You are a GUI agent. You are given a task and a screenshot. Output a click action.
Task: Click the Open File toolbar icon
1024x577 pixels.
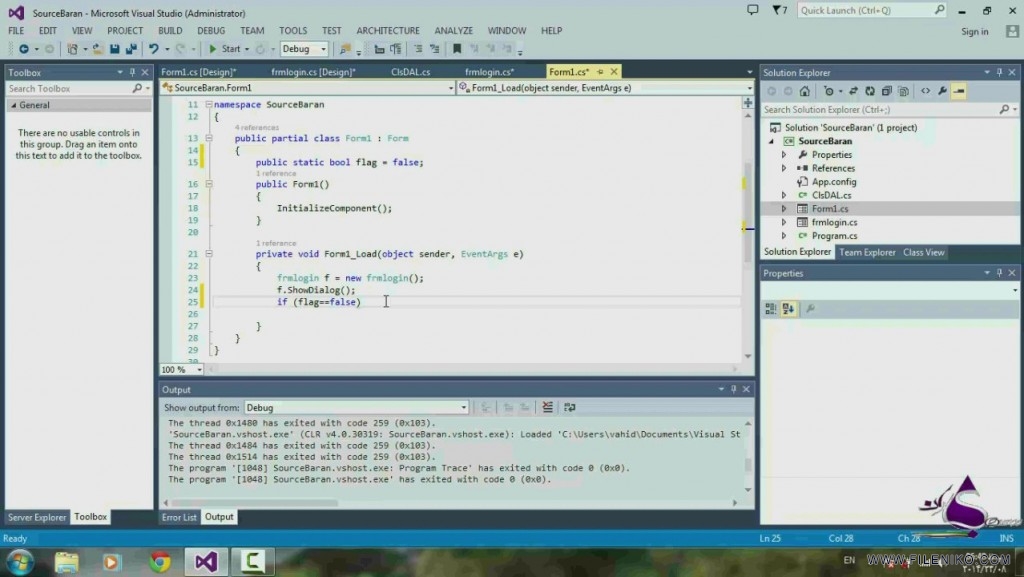[97, 49]
